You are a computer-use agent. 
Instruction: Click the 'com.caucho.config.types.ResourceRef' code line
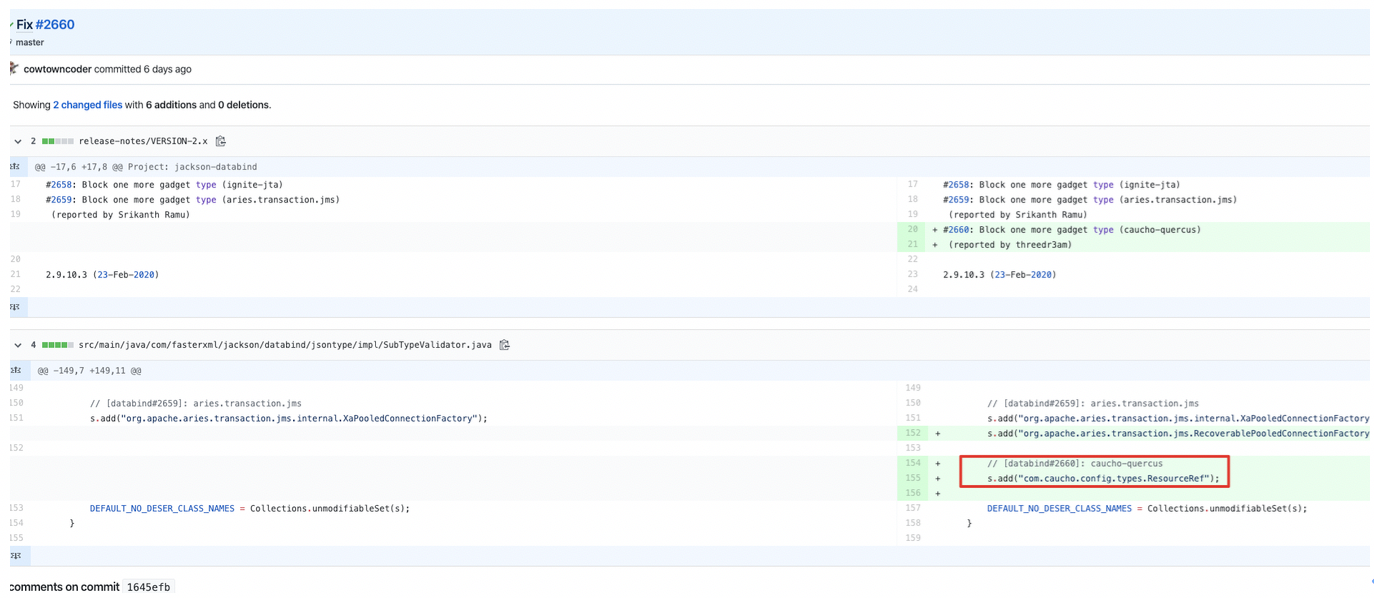click(x=1104, y=479)
